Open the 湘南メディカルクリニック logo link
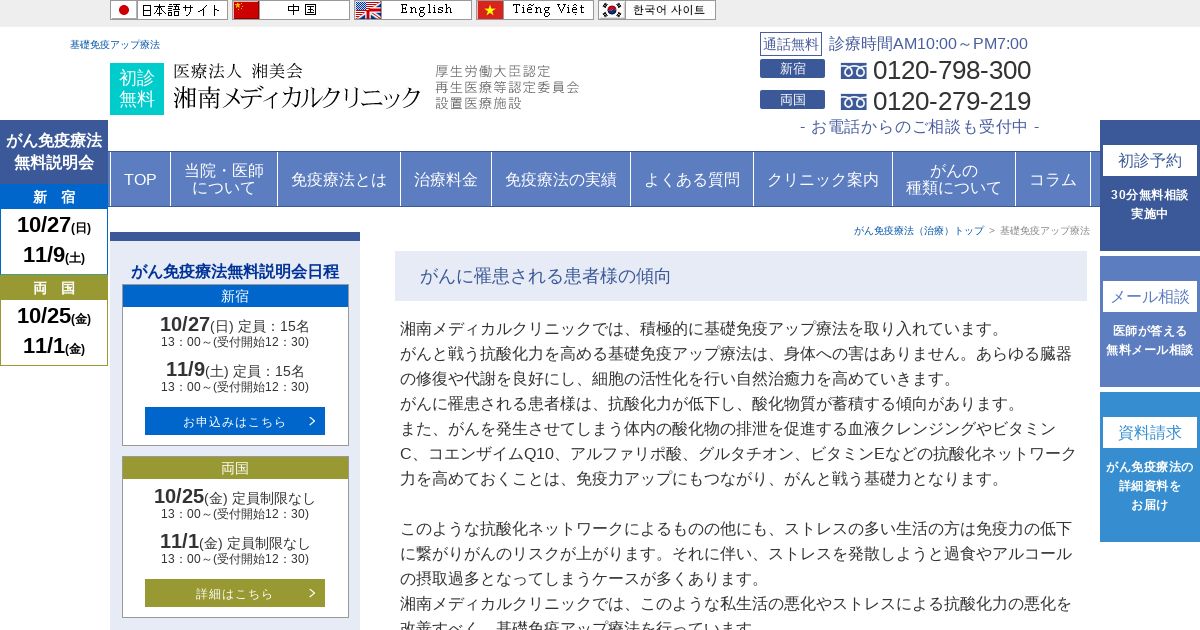Viewport: 1200px width, 630px height. [x=298, y=88]
